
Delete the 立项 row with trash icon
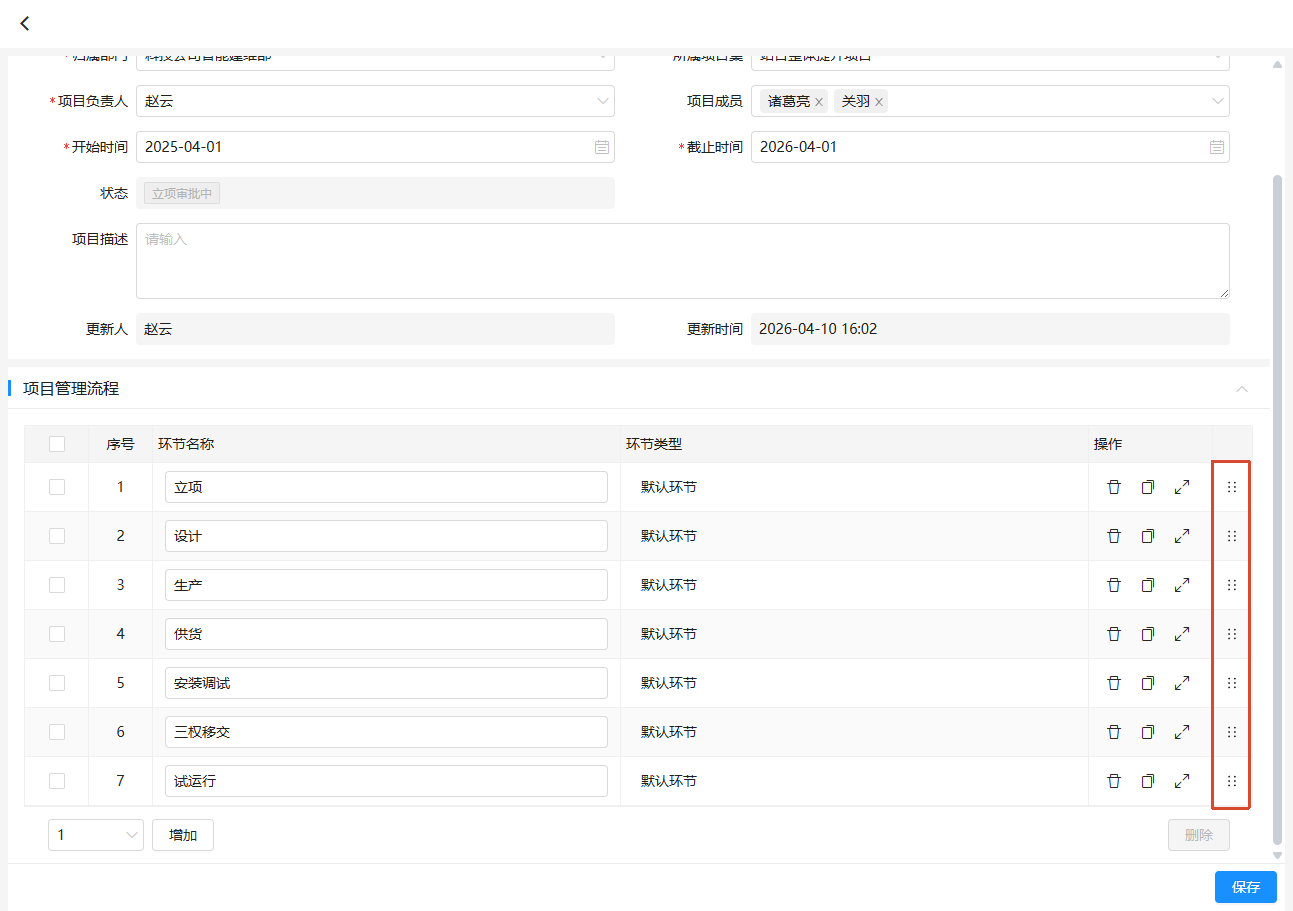pos(1114,487)
